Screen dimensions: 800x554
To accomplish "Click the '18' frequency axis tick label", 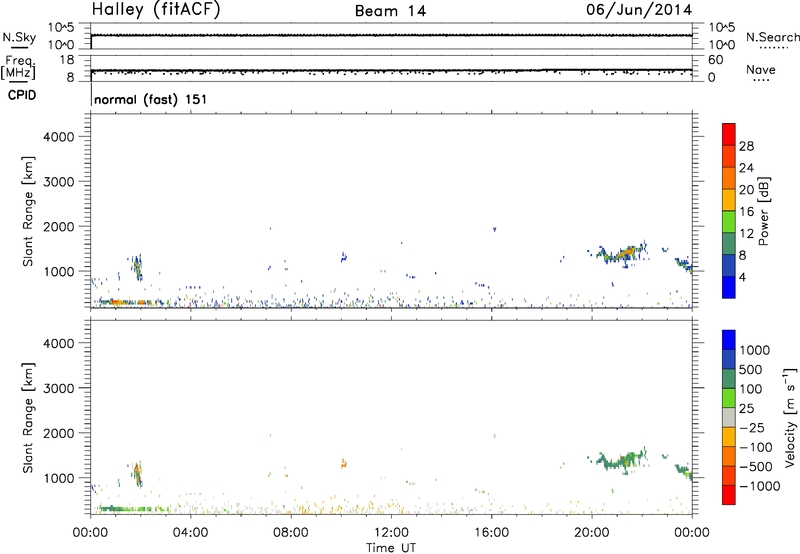I will 67,60.
